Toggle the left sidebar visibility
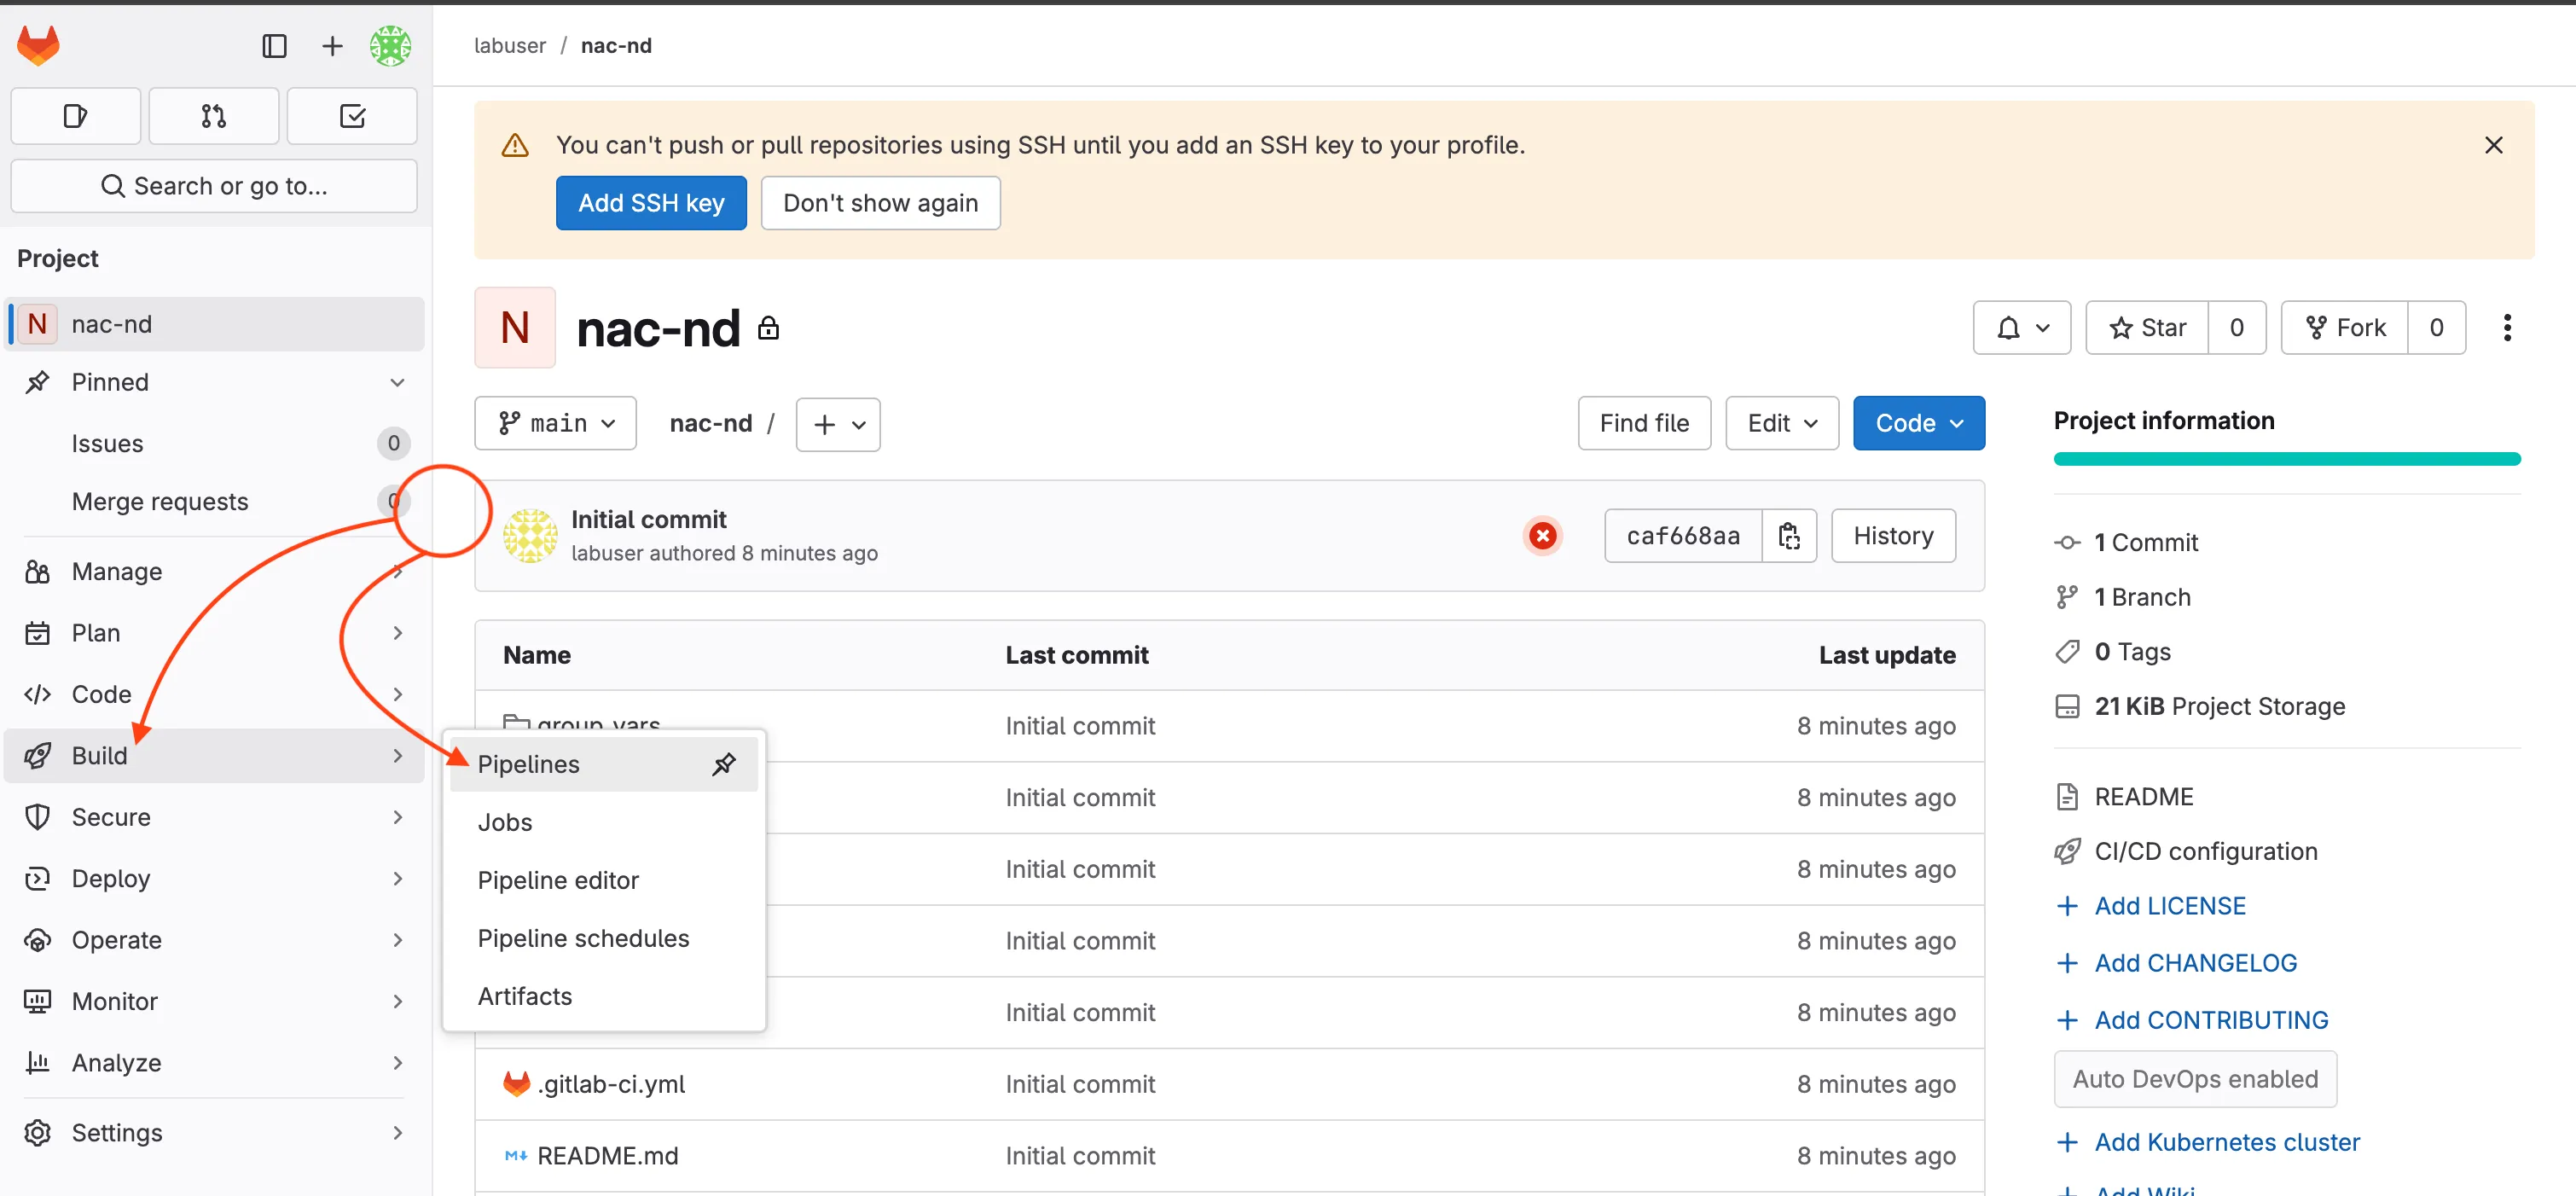2576x1196 pixels. point(274,45)
